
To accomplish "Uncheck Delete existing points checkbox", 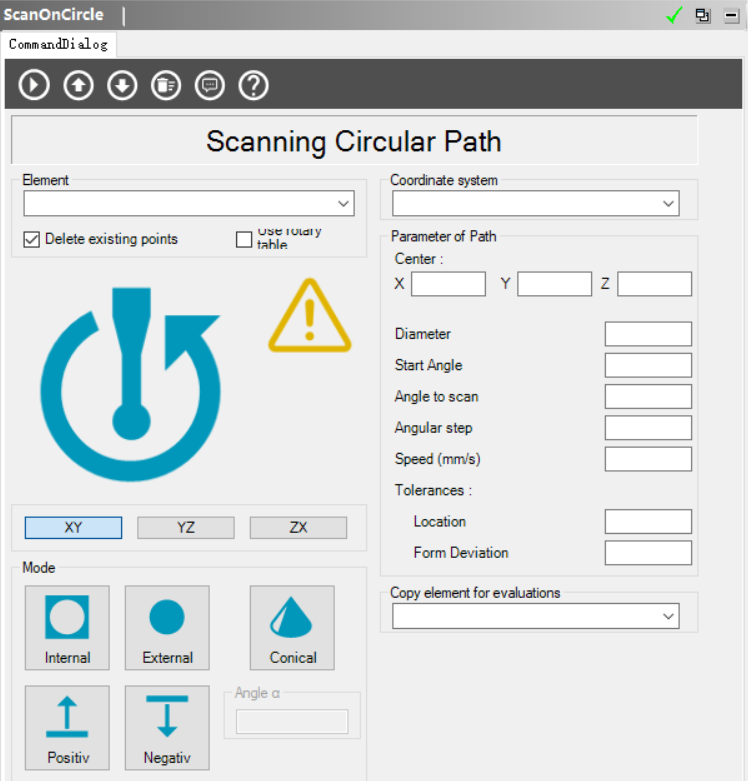I will coord(31,239).
